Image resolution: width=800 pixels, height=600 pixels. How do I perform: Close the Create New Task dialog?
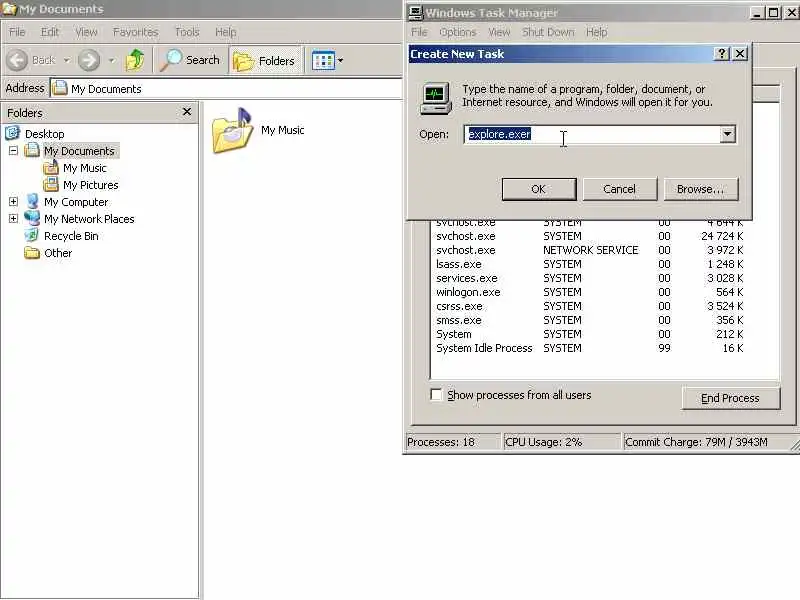point(740,54)
